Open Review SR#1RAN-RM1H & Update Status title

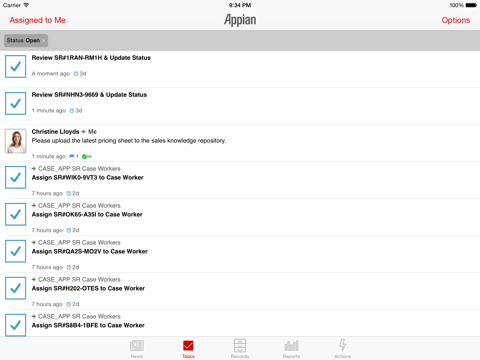click(91, 58)
